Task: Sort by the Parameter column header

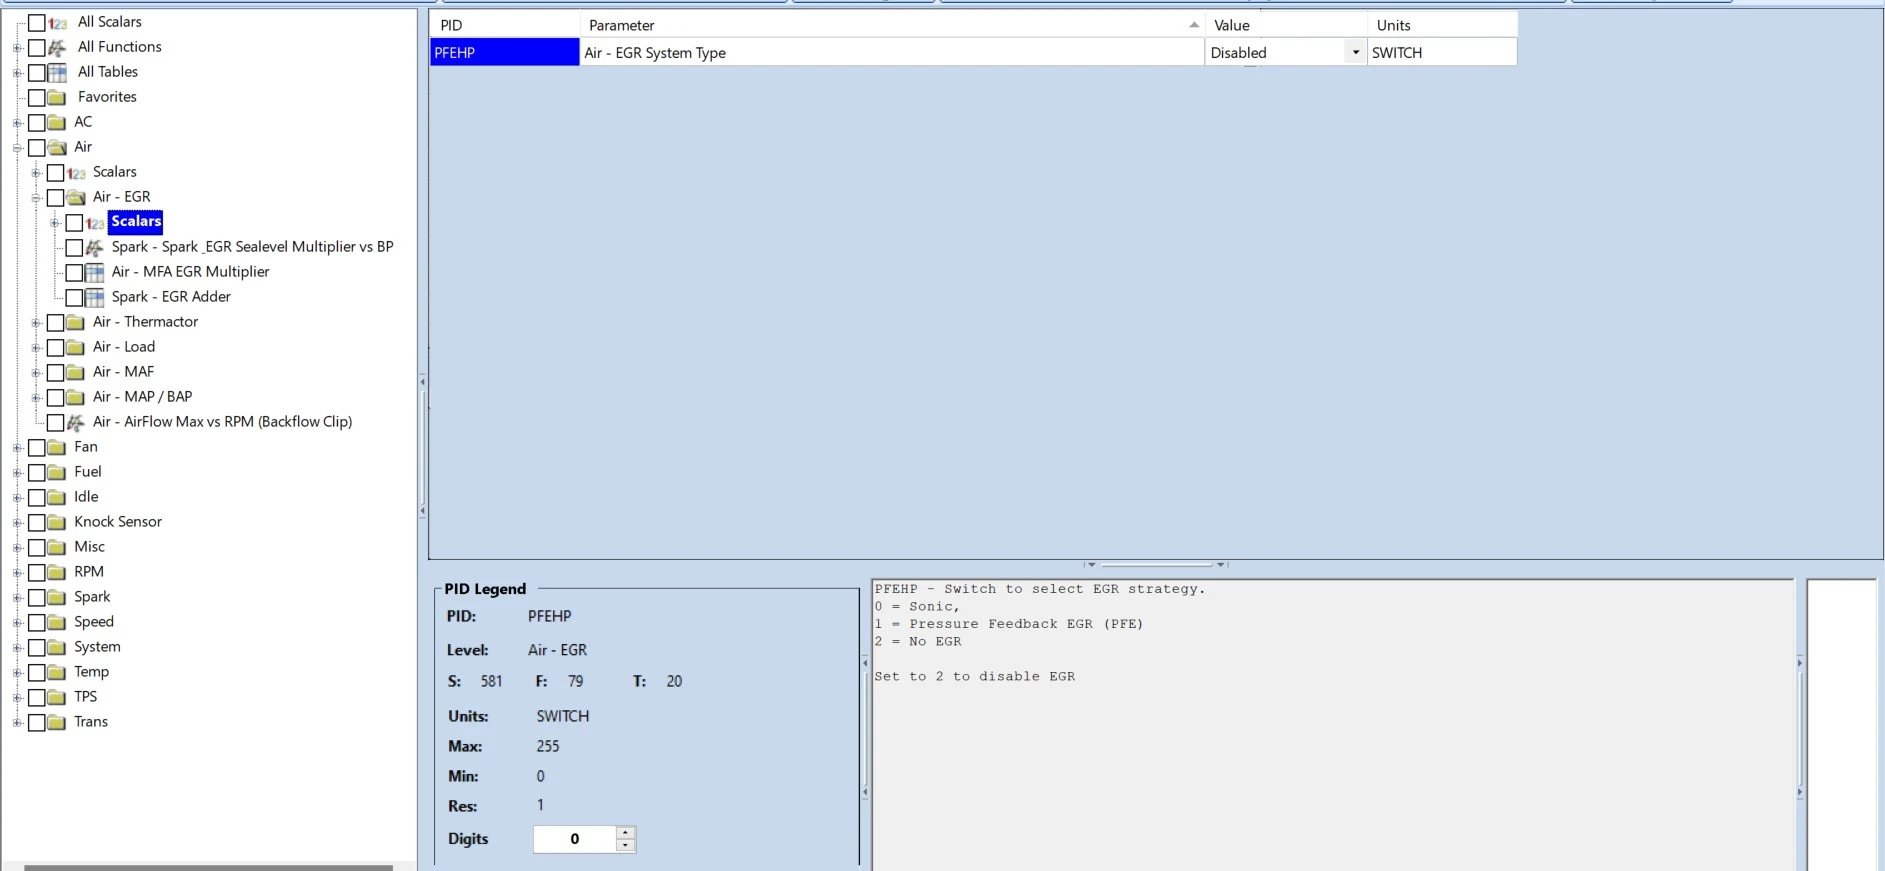Action: (x=892, y=25)
